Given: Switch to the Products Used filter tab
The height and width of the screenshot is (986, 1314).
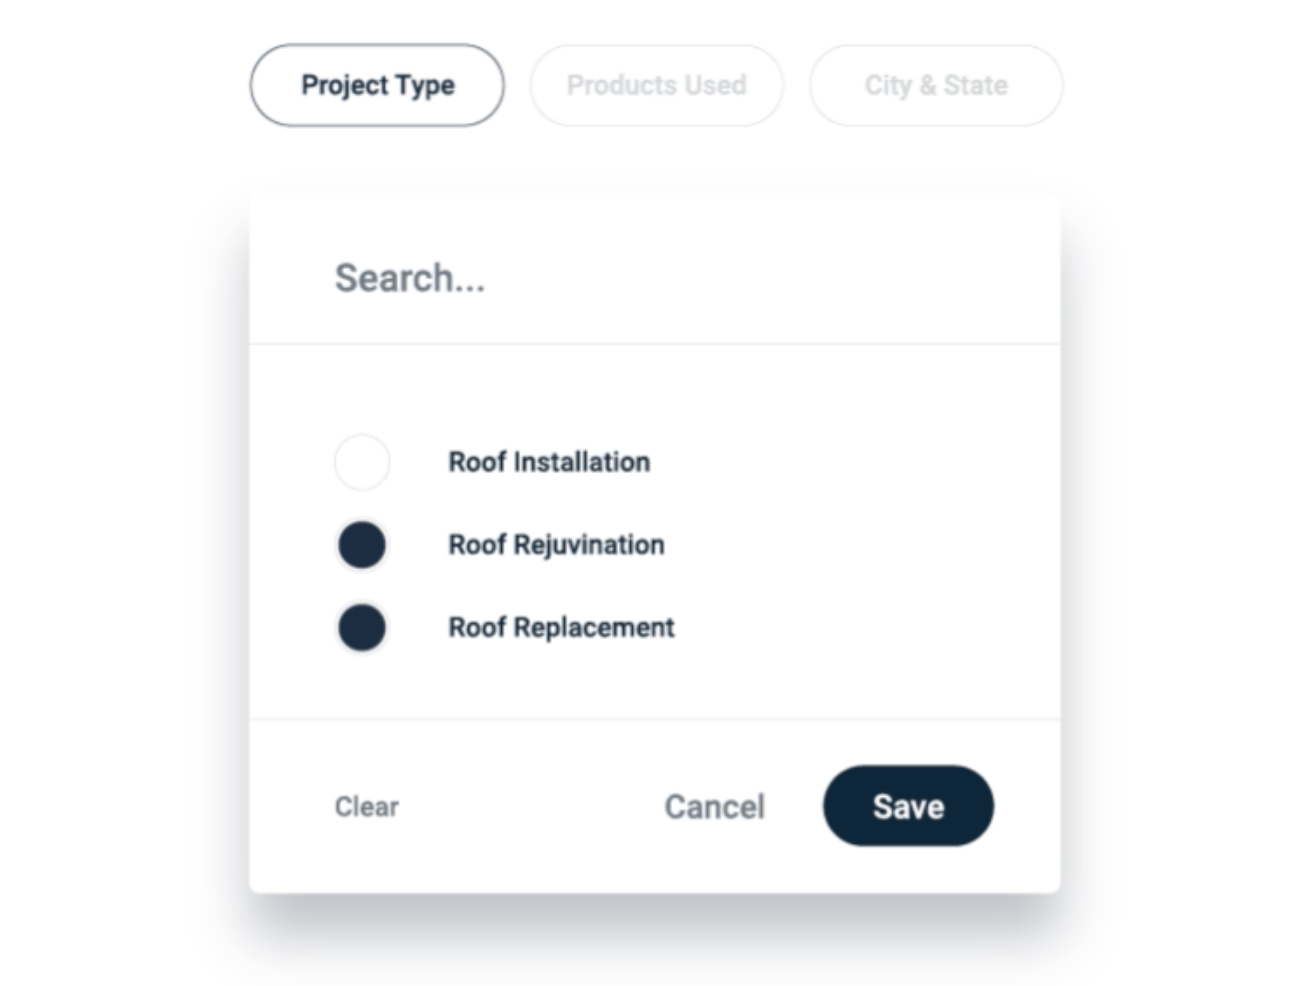Looking at the screenshot, I should point(656,85).
